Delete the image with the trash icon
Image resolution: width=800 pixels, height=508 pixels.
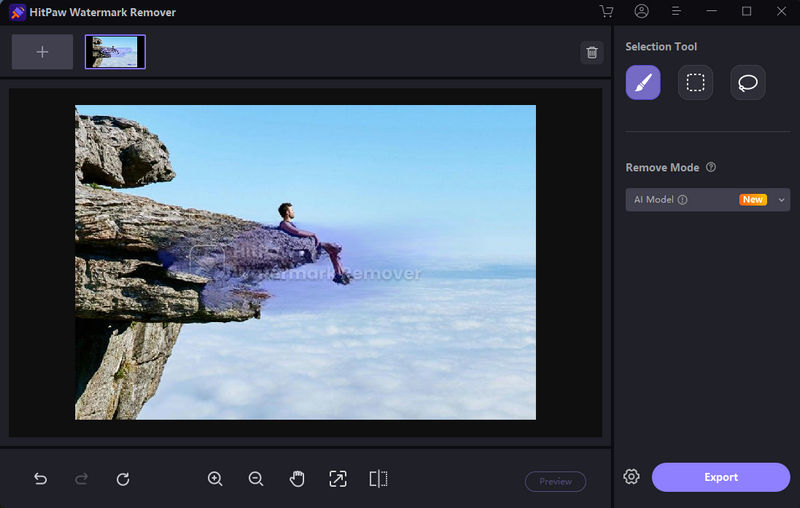pos(592,53)
